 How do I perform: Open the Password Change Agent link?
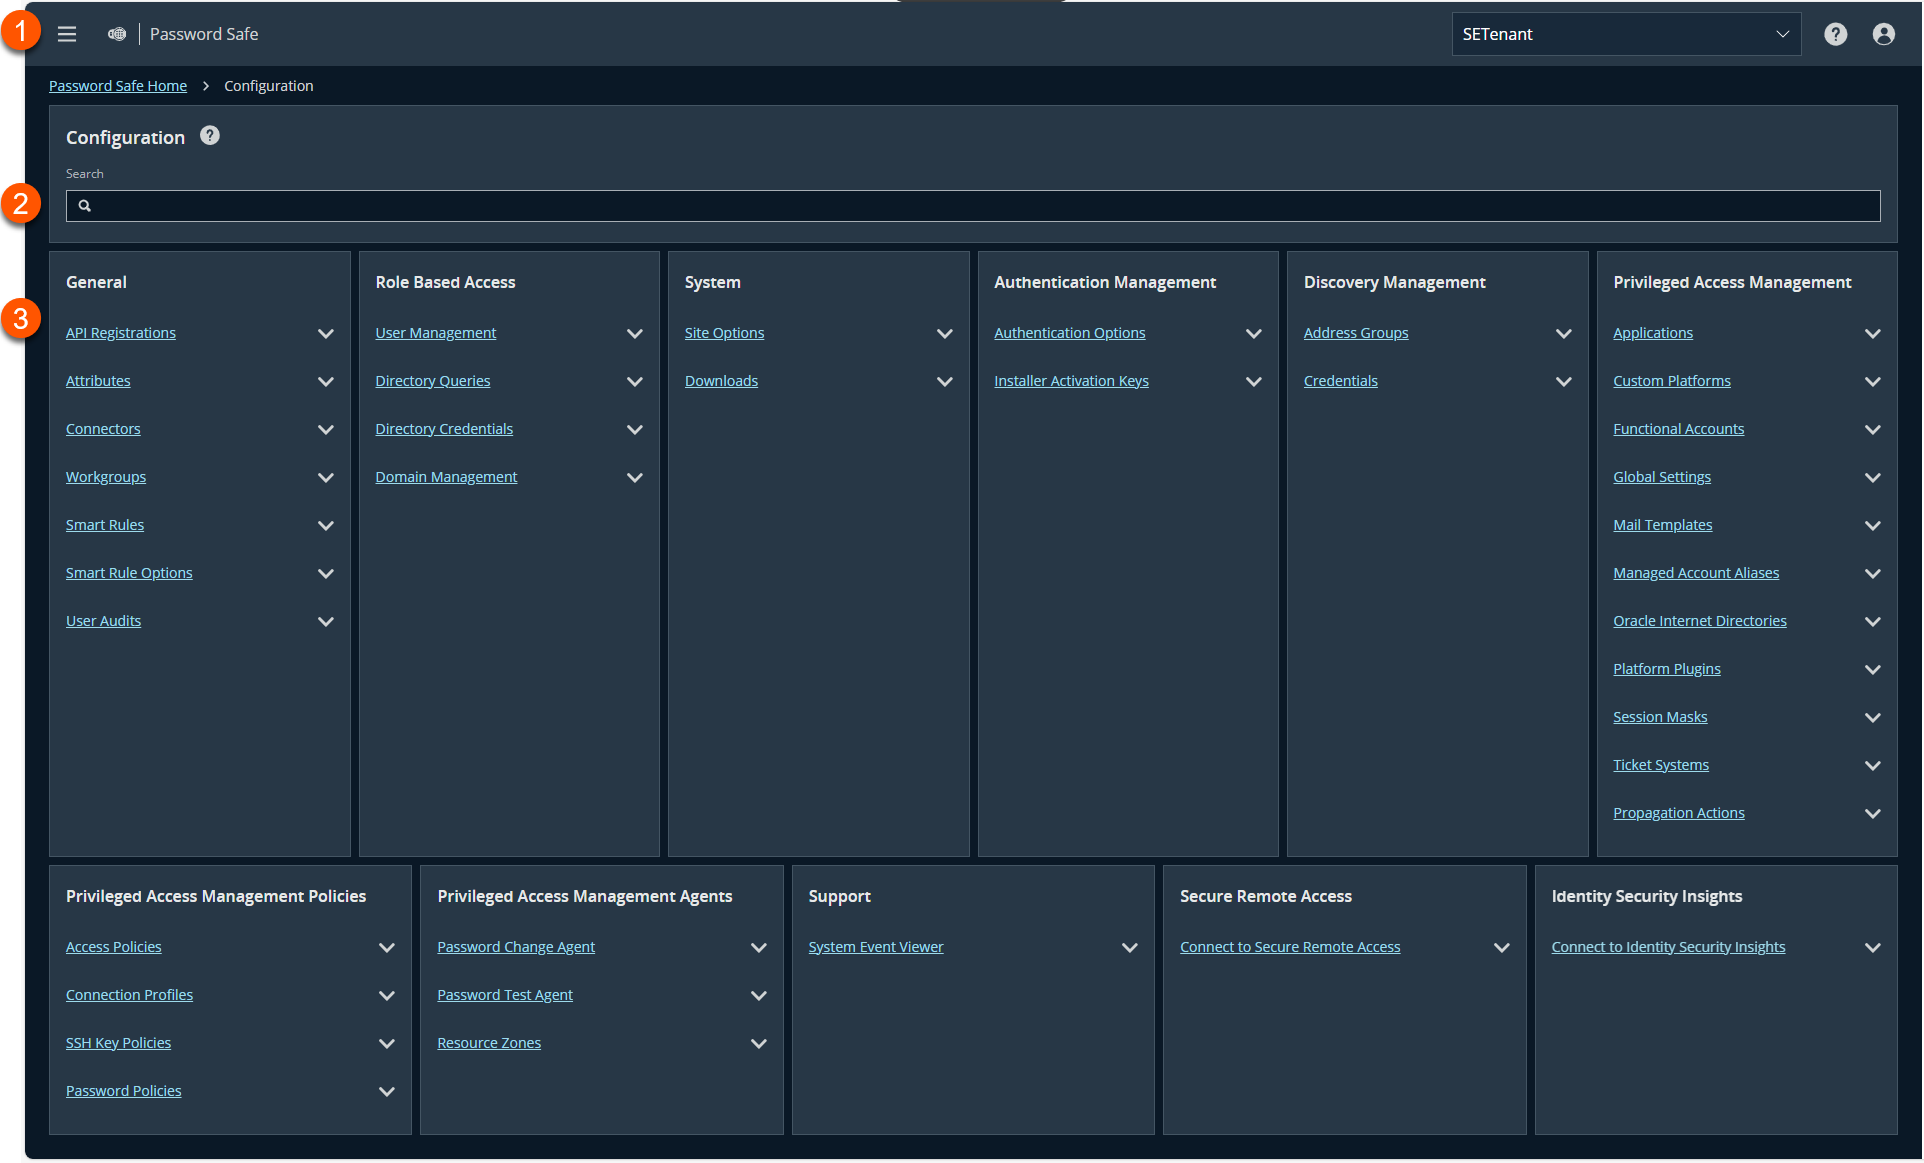pos(516,947)
